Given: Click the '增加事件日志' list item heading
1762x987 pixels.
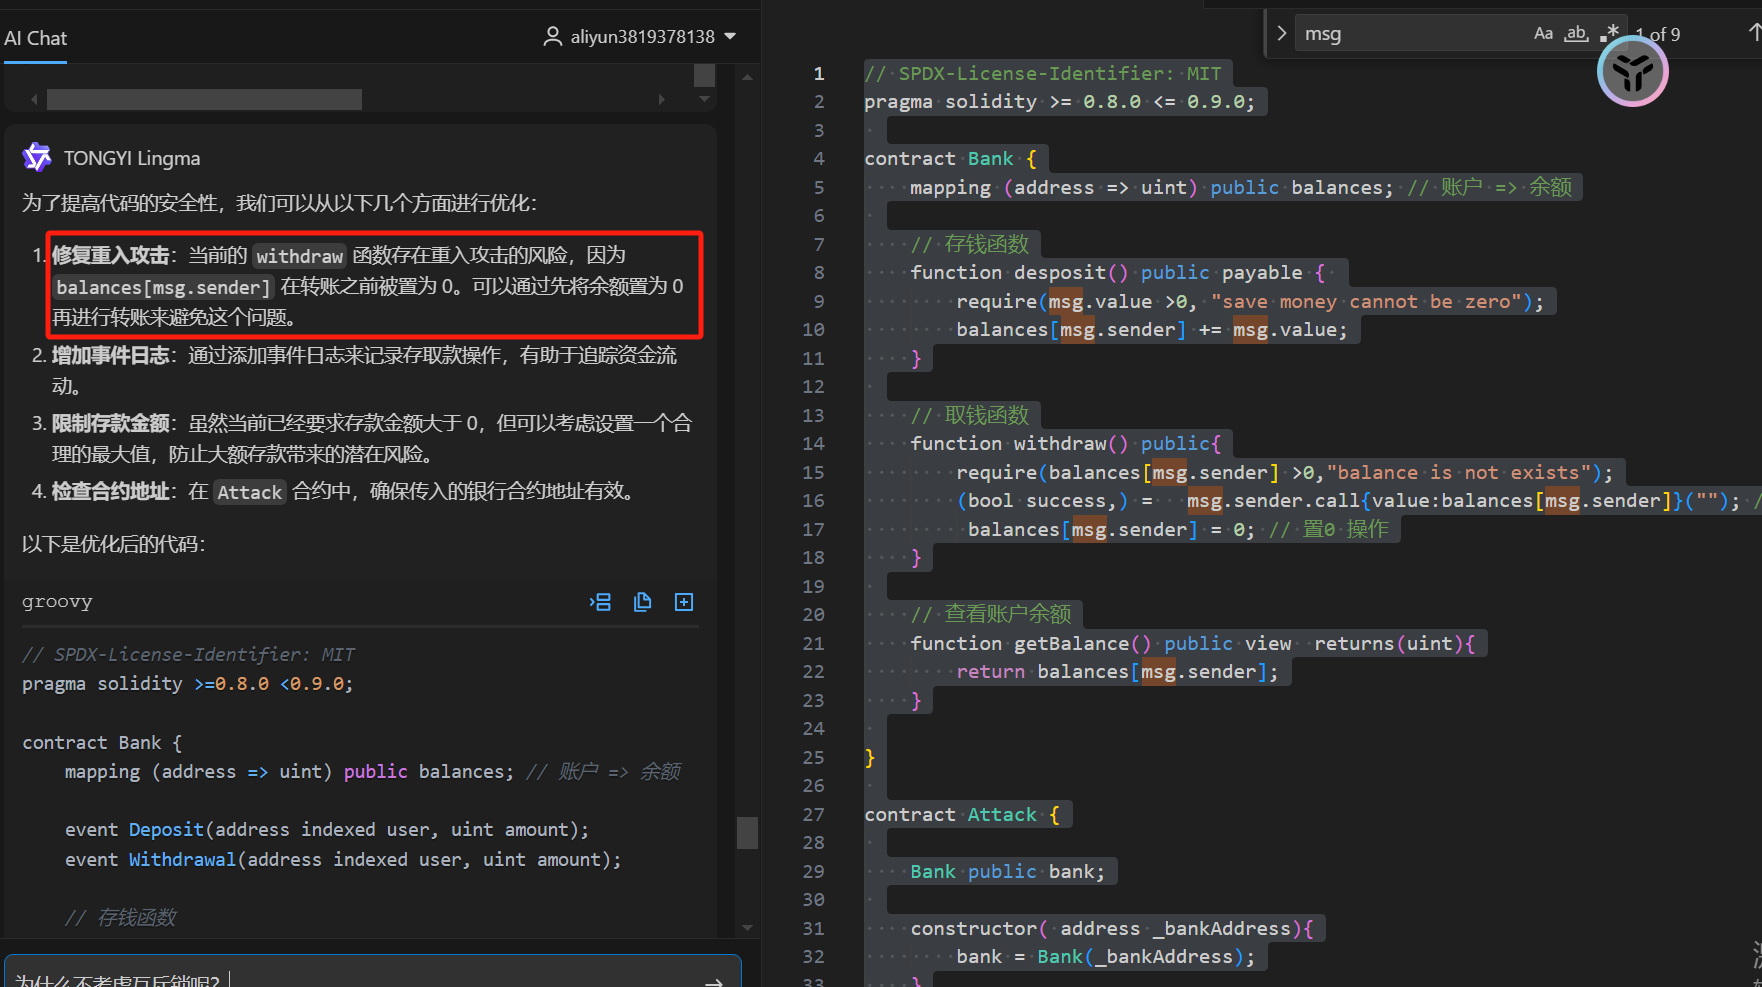Looking at the screenshot, I should (x=110, y=355).
